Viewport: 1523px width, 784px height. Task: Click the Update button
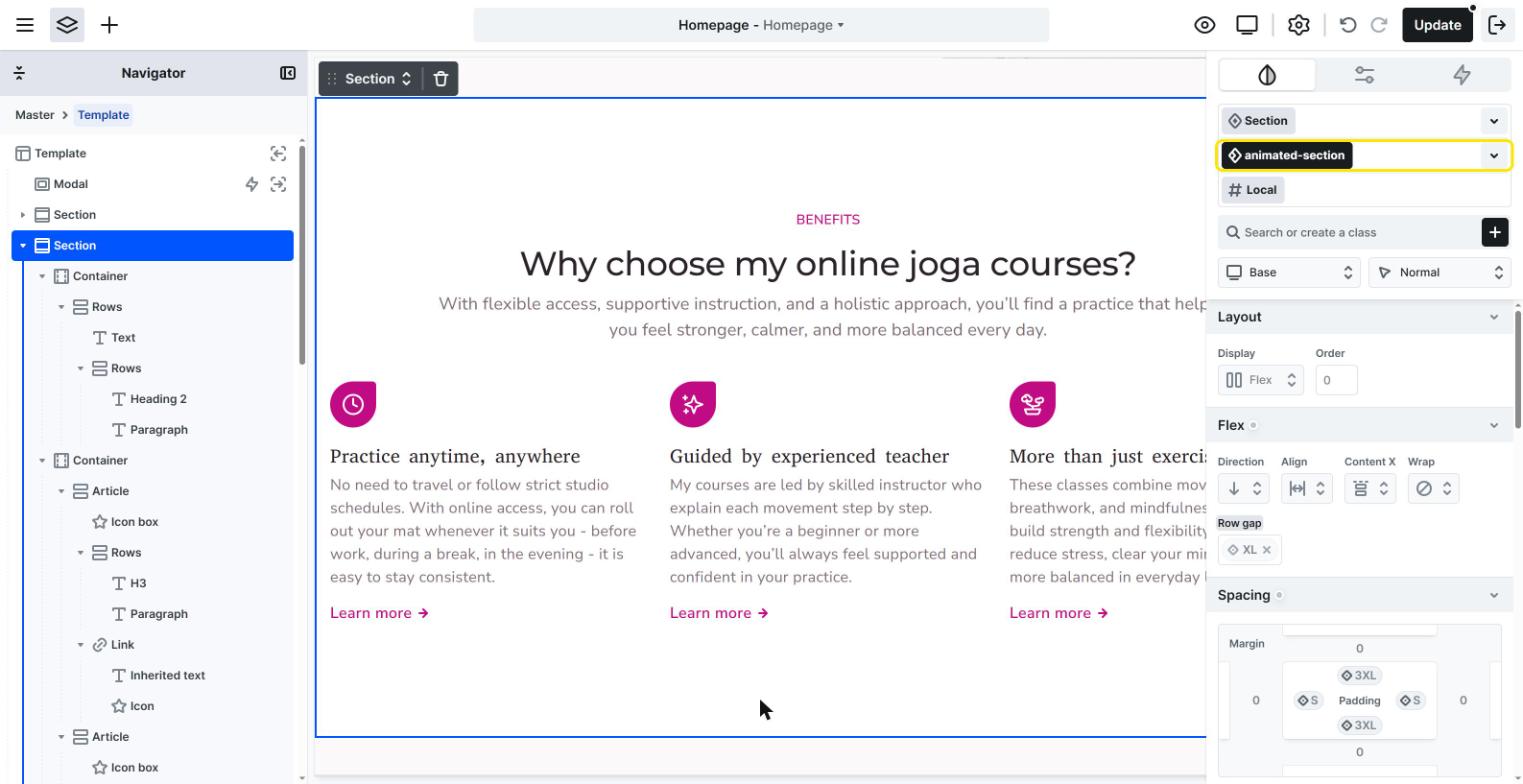(1438, 25)
